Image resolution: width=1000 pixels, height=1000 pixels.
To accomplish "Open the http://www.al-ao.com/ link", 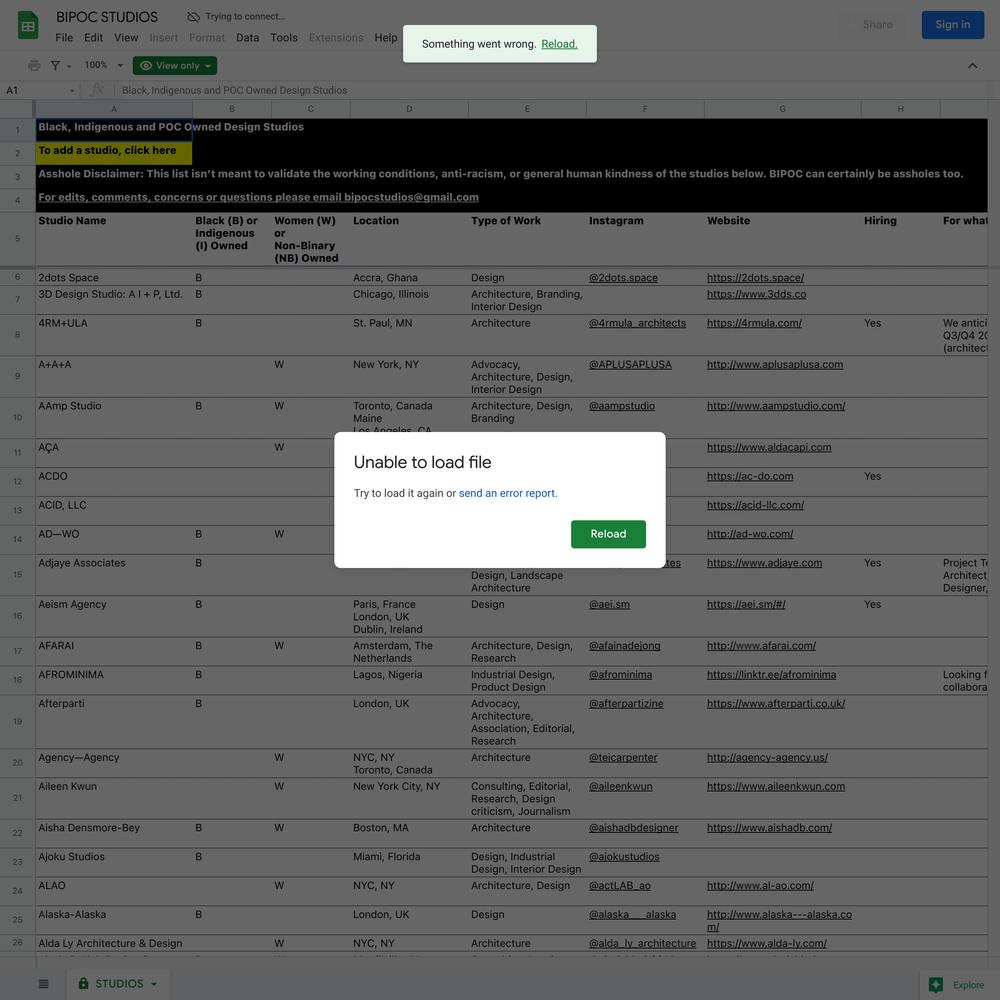I will coord(760,886).
